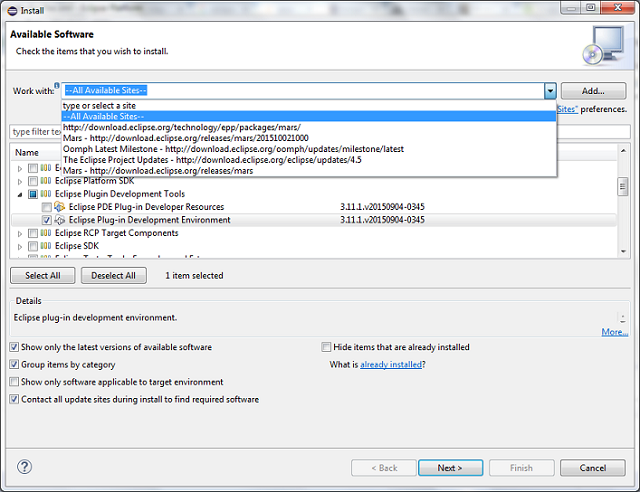Choose --All Available Sites-- in dropdown list
Screen dimensions: 640x492
point(309,116)
